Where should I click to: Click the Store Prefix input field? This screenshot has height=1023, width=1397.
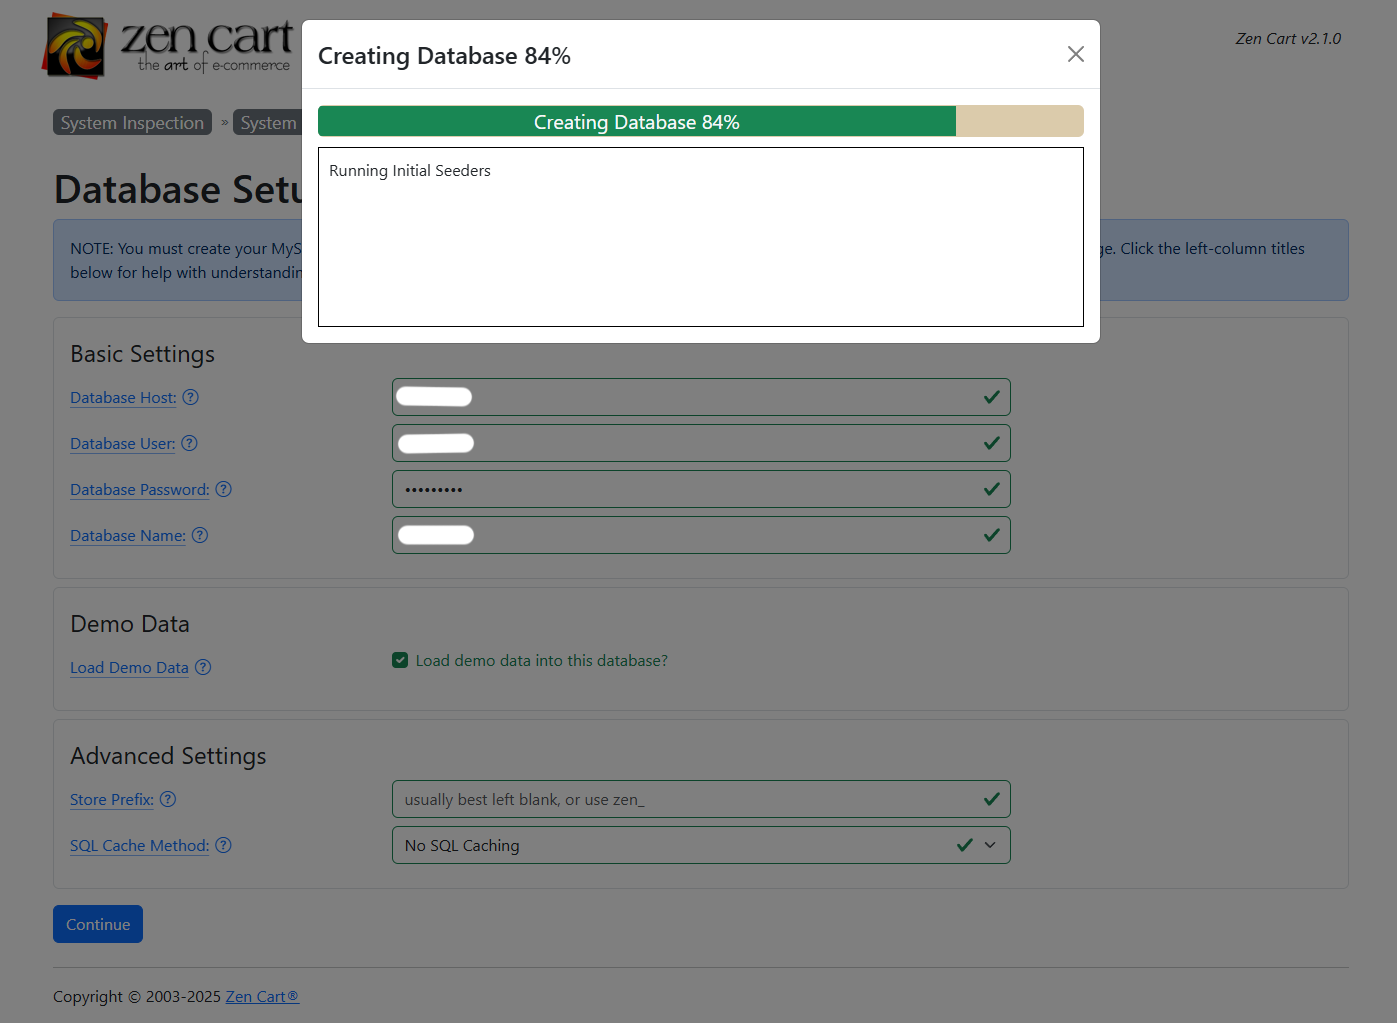(700, 799)
